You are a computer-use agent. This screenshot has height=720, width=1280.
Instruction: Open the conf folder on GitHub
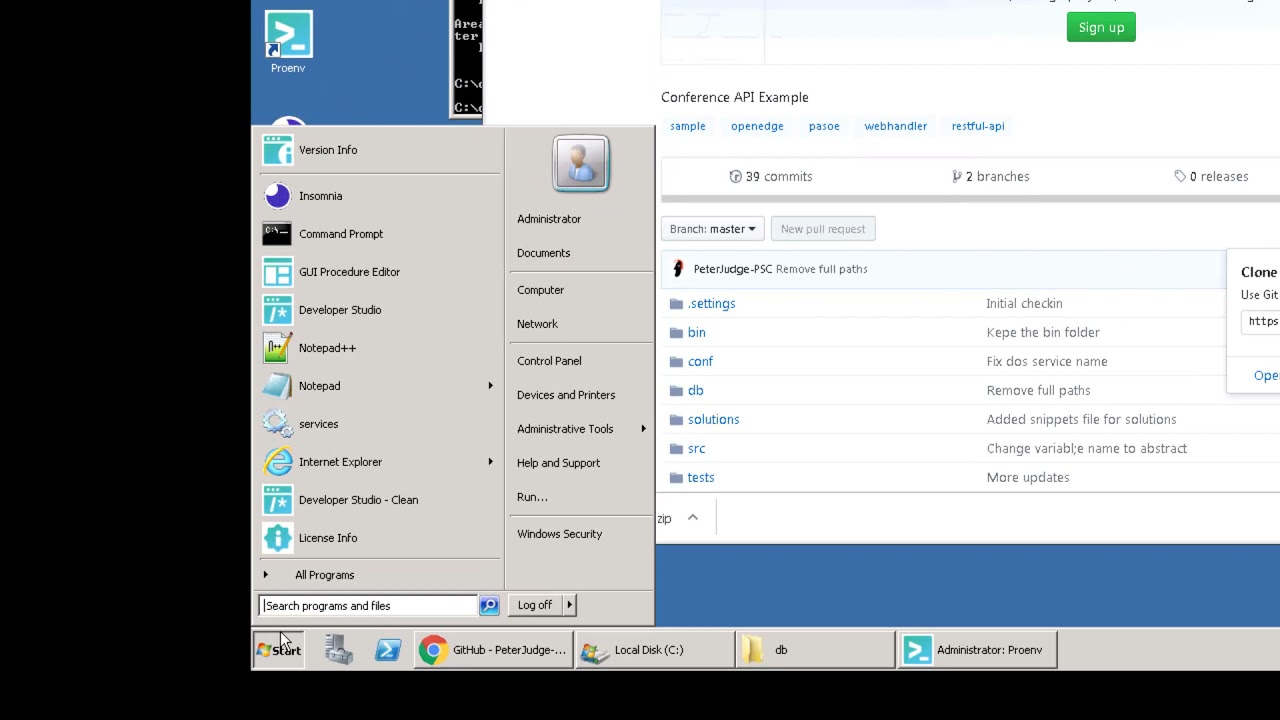(700, 361)
